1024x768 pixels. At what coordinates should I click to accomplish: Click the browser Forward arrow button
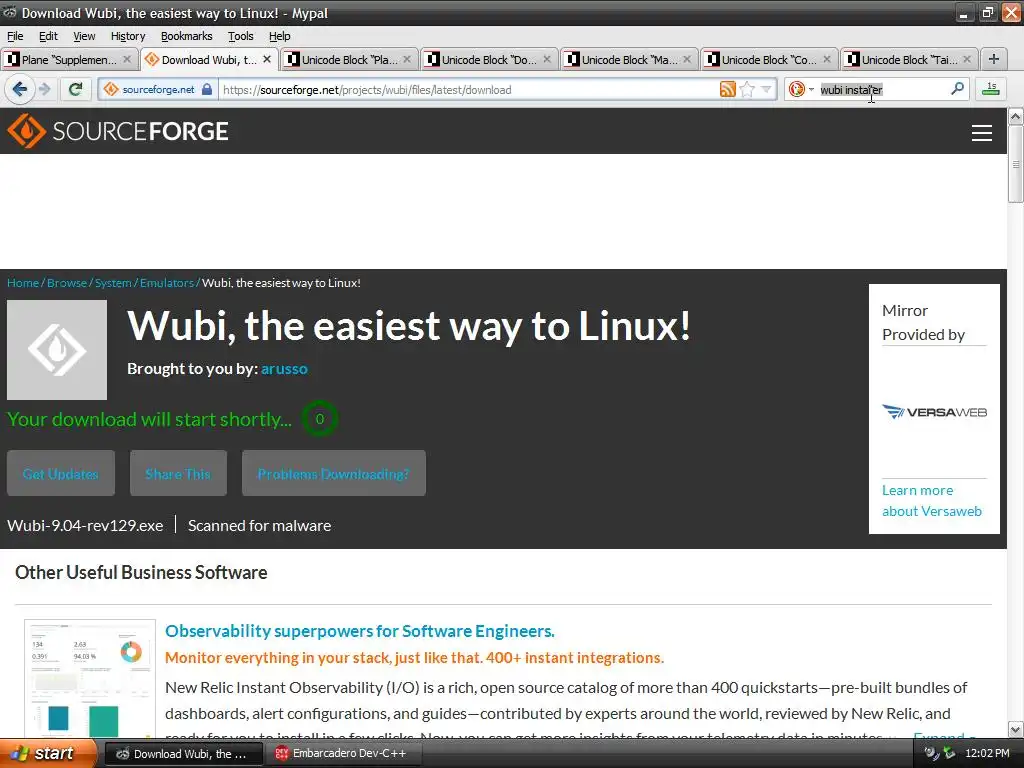click(44, 89)
